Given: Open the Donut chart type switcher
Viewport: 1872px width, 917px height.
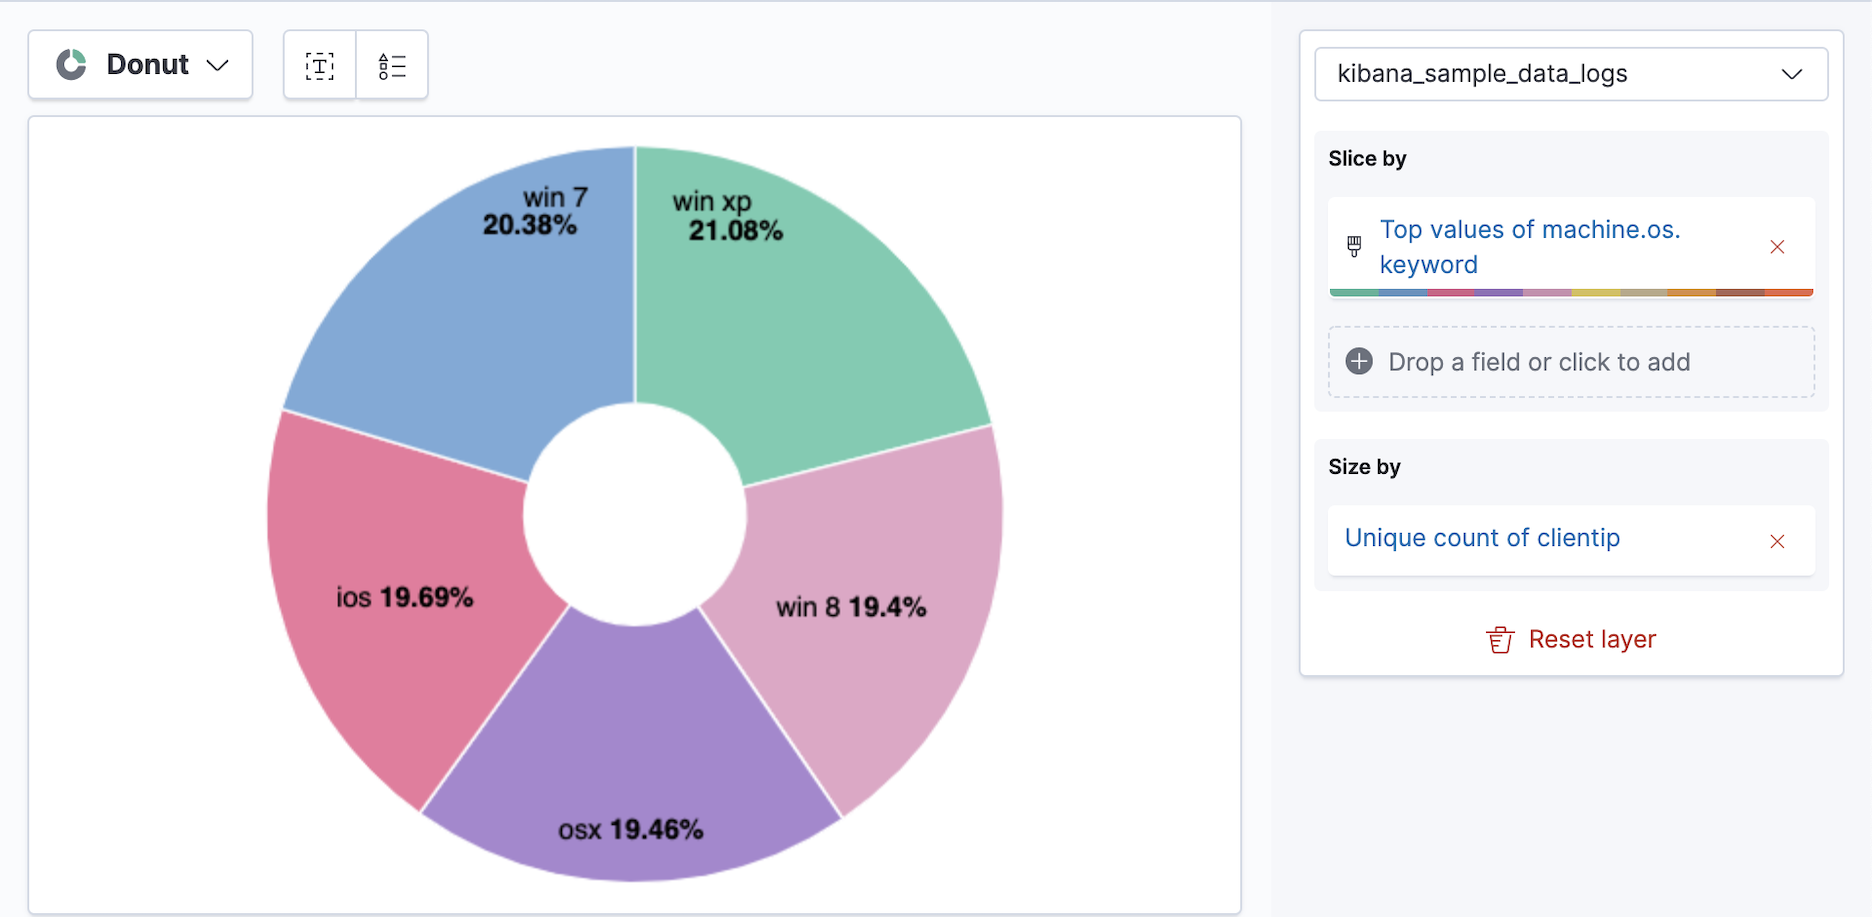Looking at the screenshot, I should pyautogui.click(x=141, y=65).
